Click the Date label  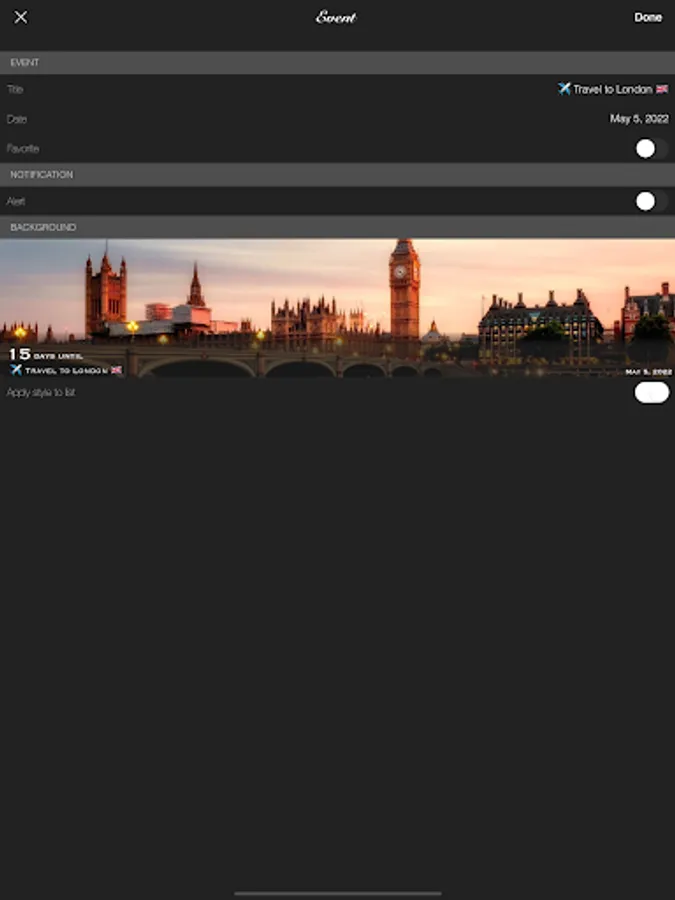tap(17, 119)
